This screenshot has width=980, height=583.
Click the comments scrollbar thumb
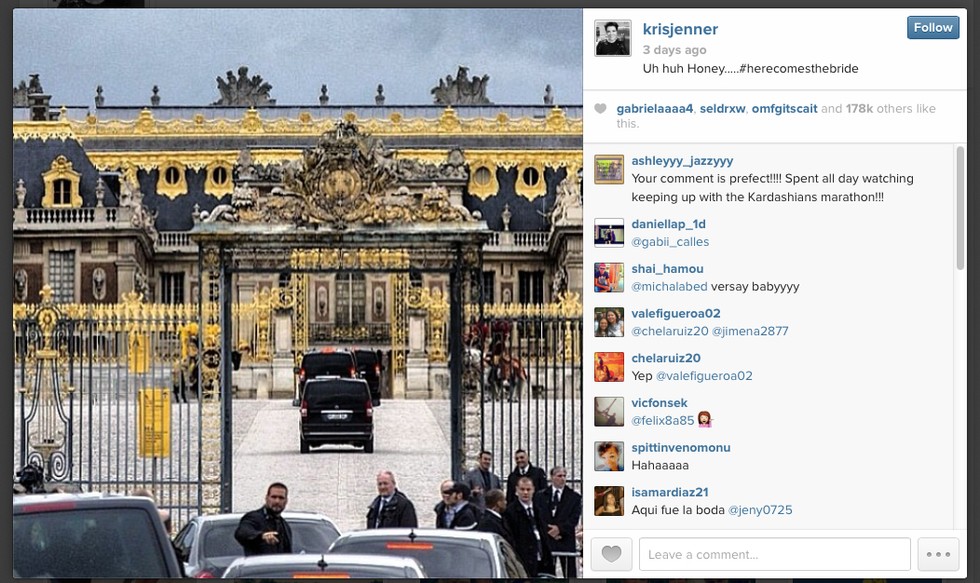tap(960, 208)
